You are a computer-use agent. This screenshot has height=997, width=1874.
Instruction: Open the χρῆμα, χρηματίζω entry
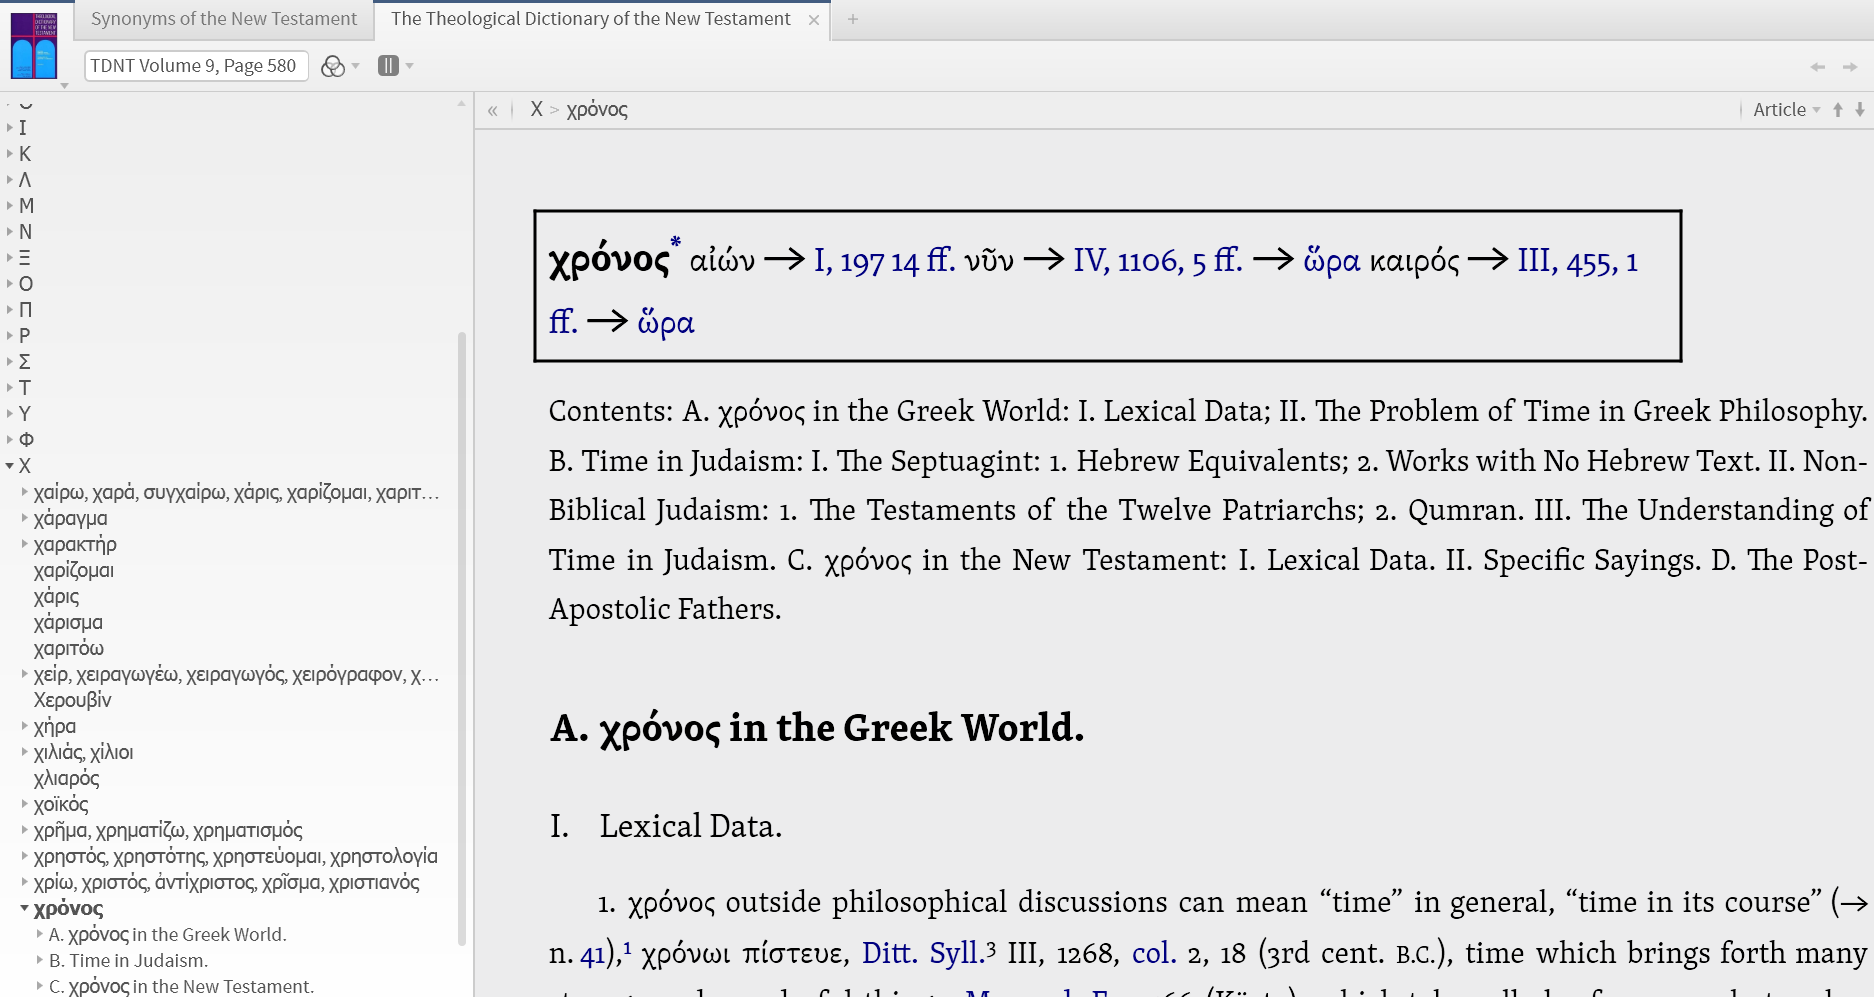[x=168, y=830]
